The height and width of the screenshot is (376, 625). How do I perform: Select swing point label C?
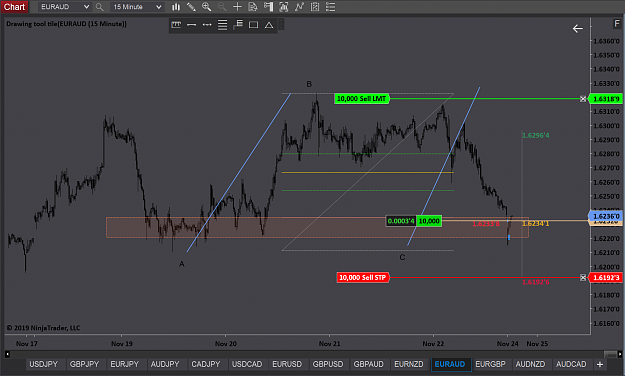pos(402,258)
